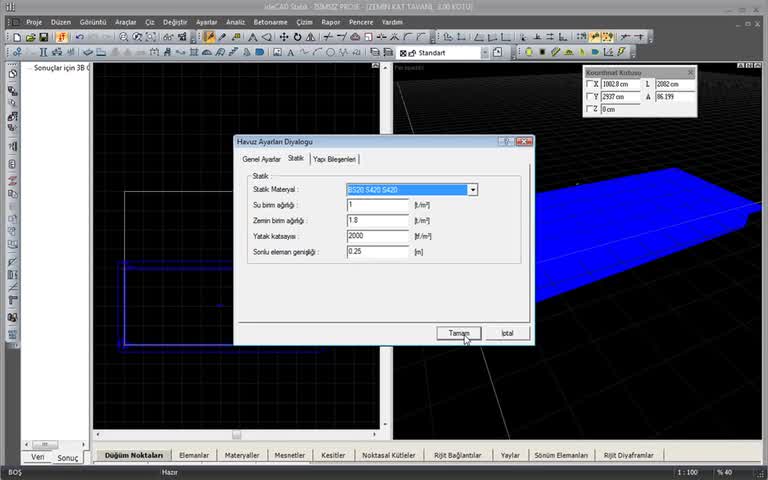Click the horizontal scrollbar under 2D view
Screen dimensions: 768x480
237,434
